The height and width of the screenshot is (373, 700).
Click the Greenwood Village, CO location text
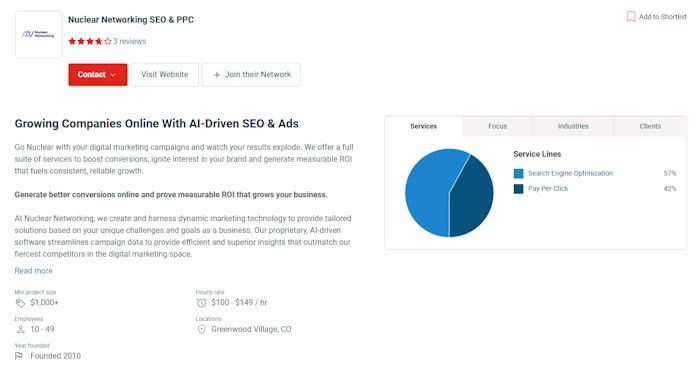pyautogui.click(x=251, y=329)
